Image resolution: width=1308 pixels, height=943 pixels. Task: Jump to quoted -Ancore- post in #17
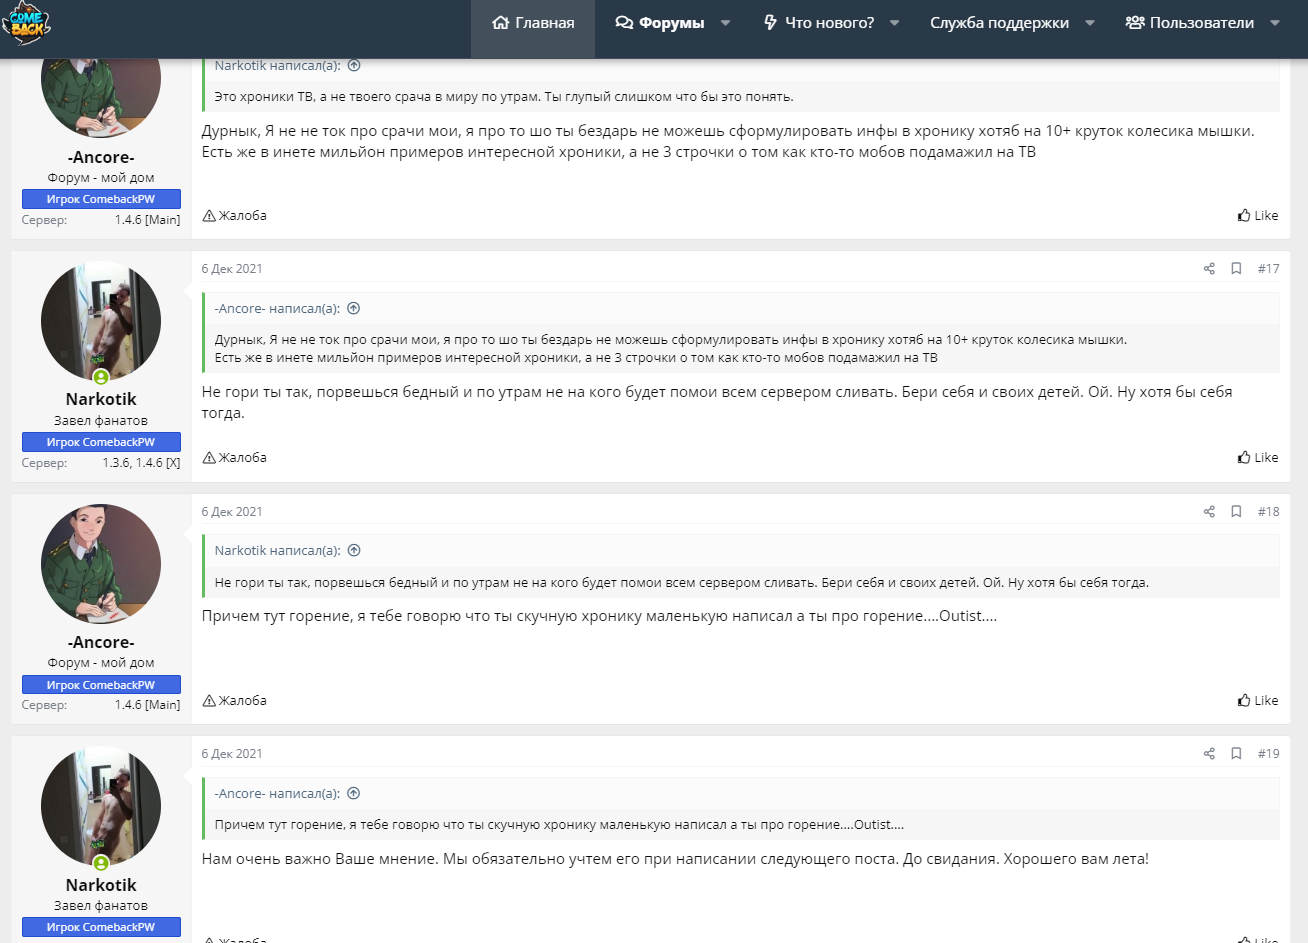[353, 309]
